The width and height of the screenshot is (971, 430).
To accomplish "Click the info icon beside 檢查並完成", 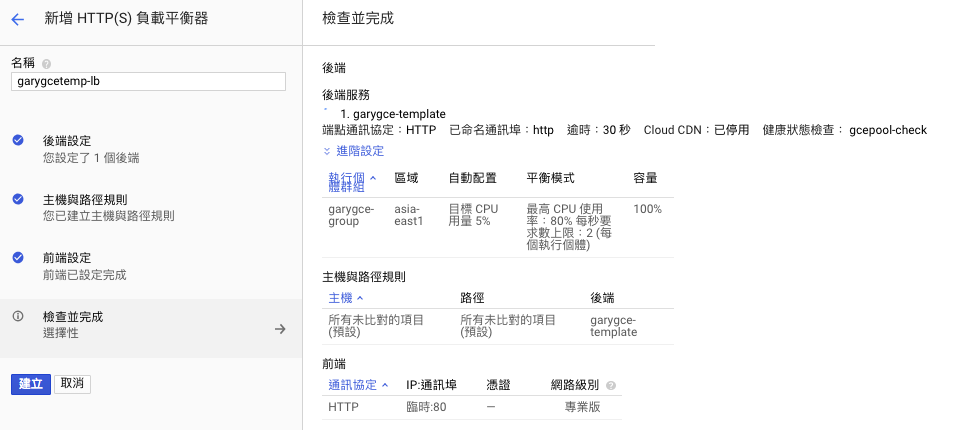I will click(x=18, y=316).
